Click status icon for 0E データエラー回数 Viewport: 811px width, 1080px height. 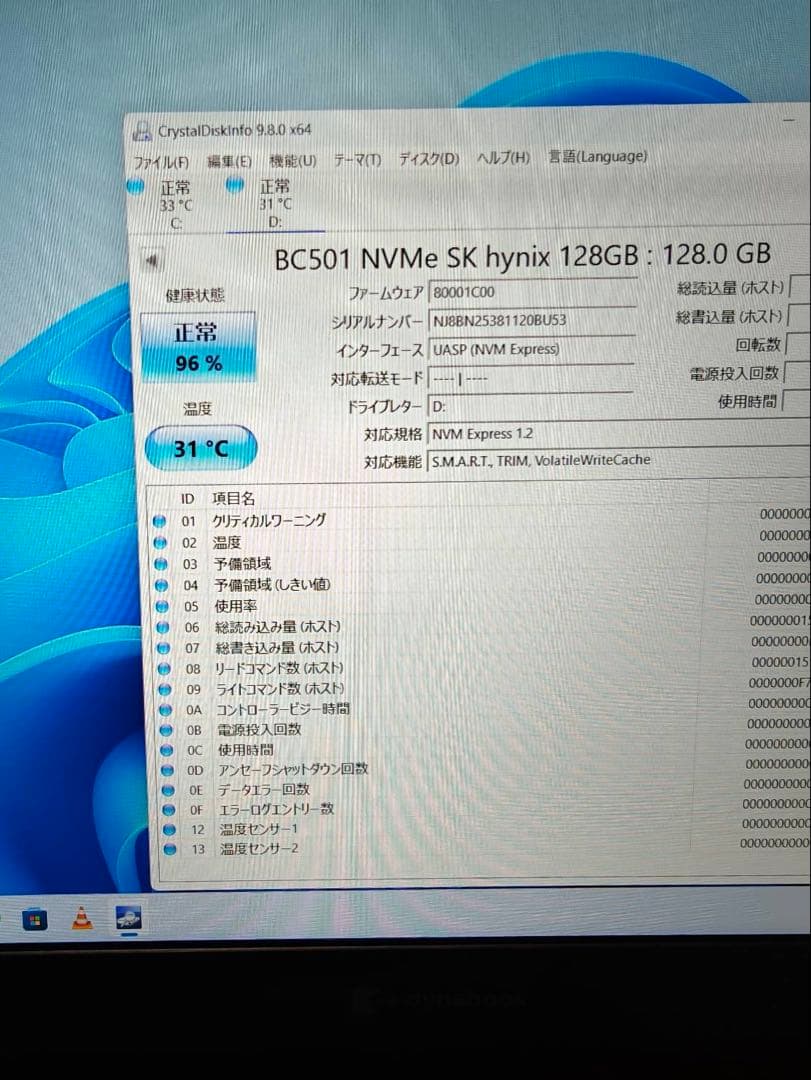[168, 790]
